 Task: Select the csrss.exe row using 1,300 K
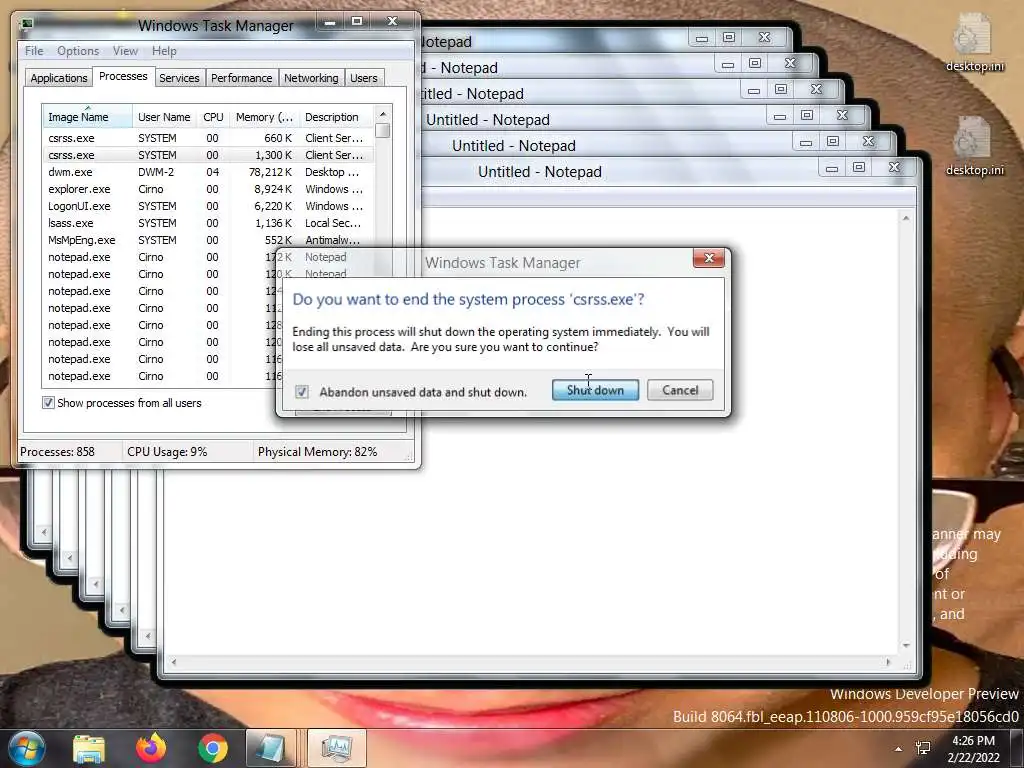(208, 155)
